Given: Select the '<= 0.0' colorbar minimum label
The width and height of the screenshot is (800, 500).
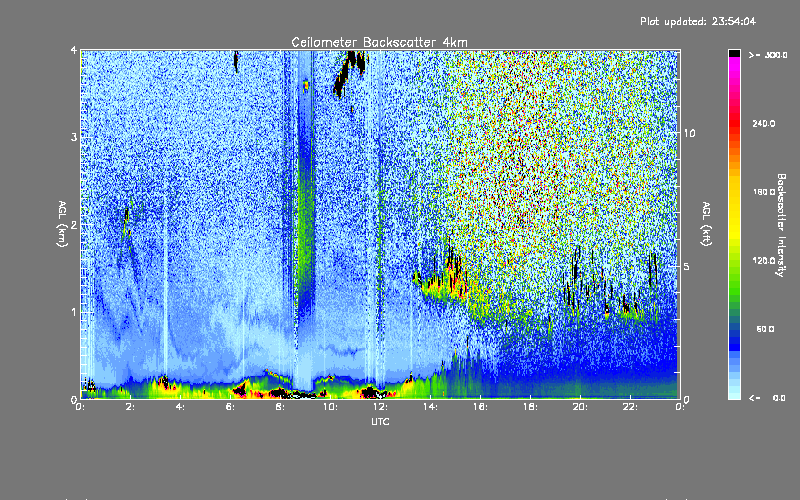Looking at the screenshot, I should pyautogui.click(x=767, y=398).
